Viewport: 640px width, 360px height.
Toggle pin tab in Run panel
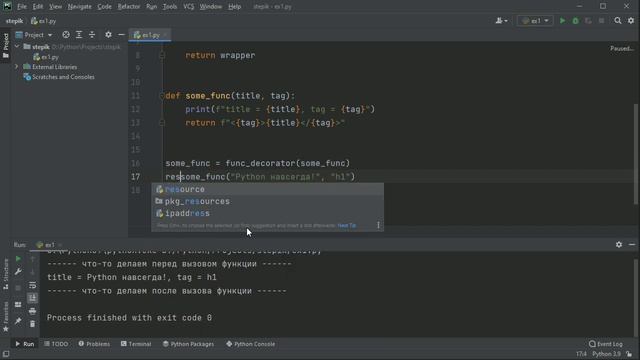[x=18, y=321]
